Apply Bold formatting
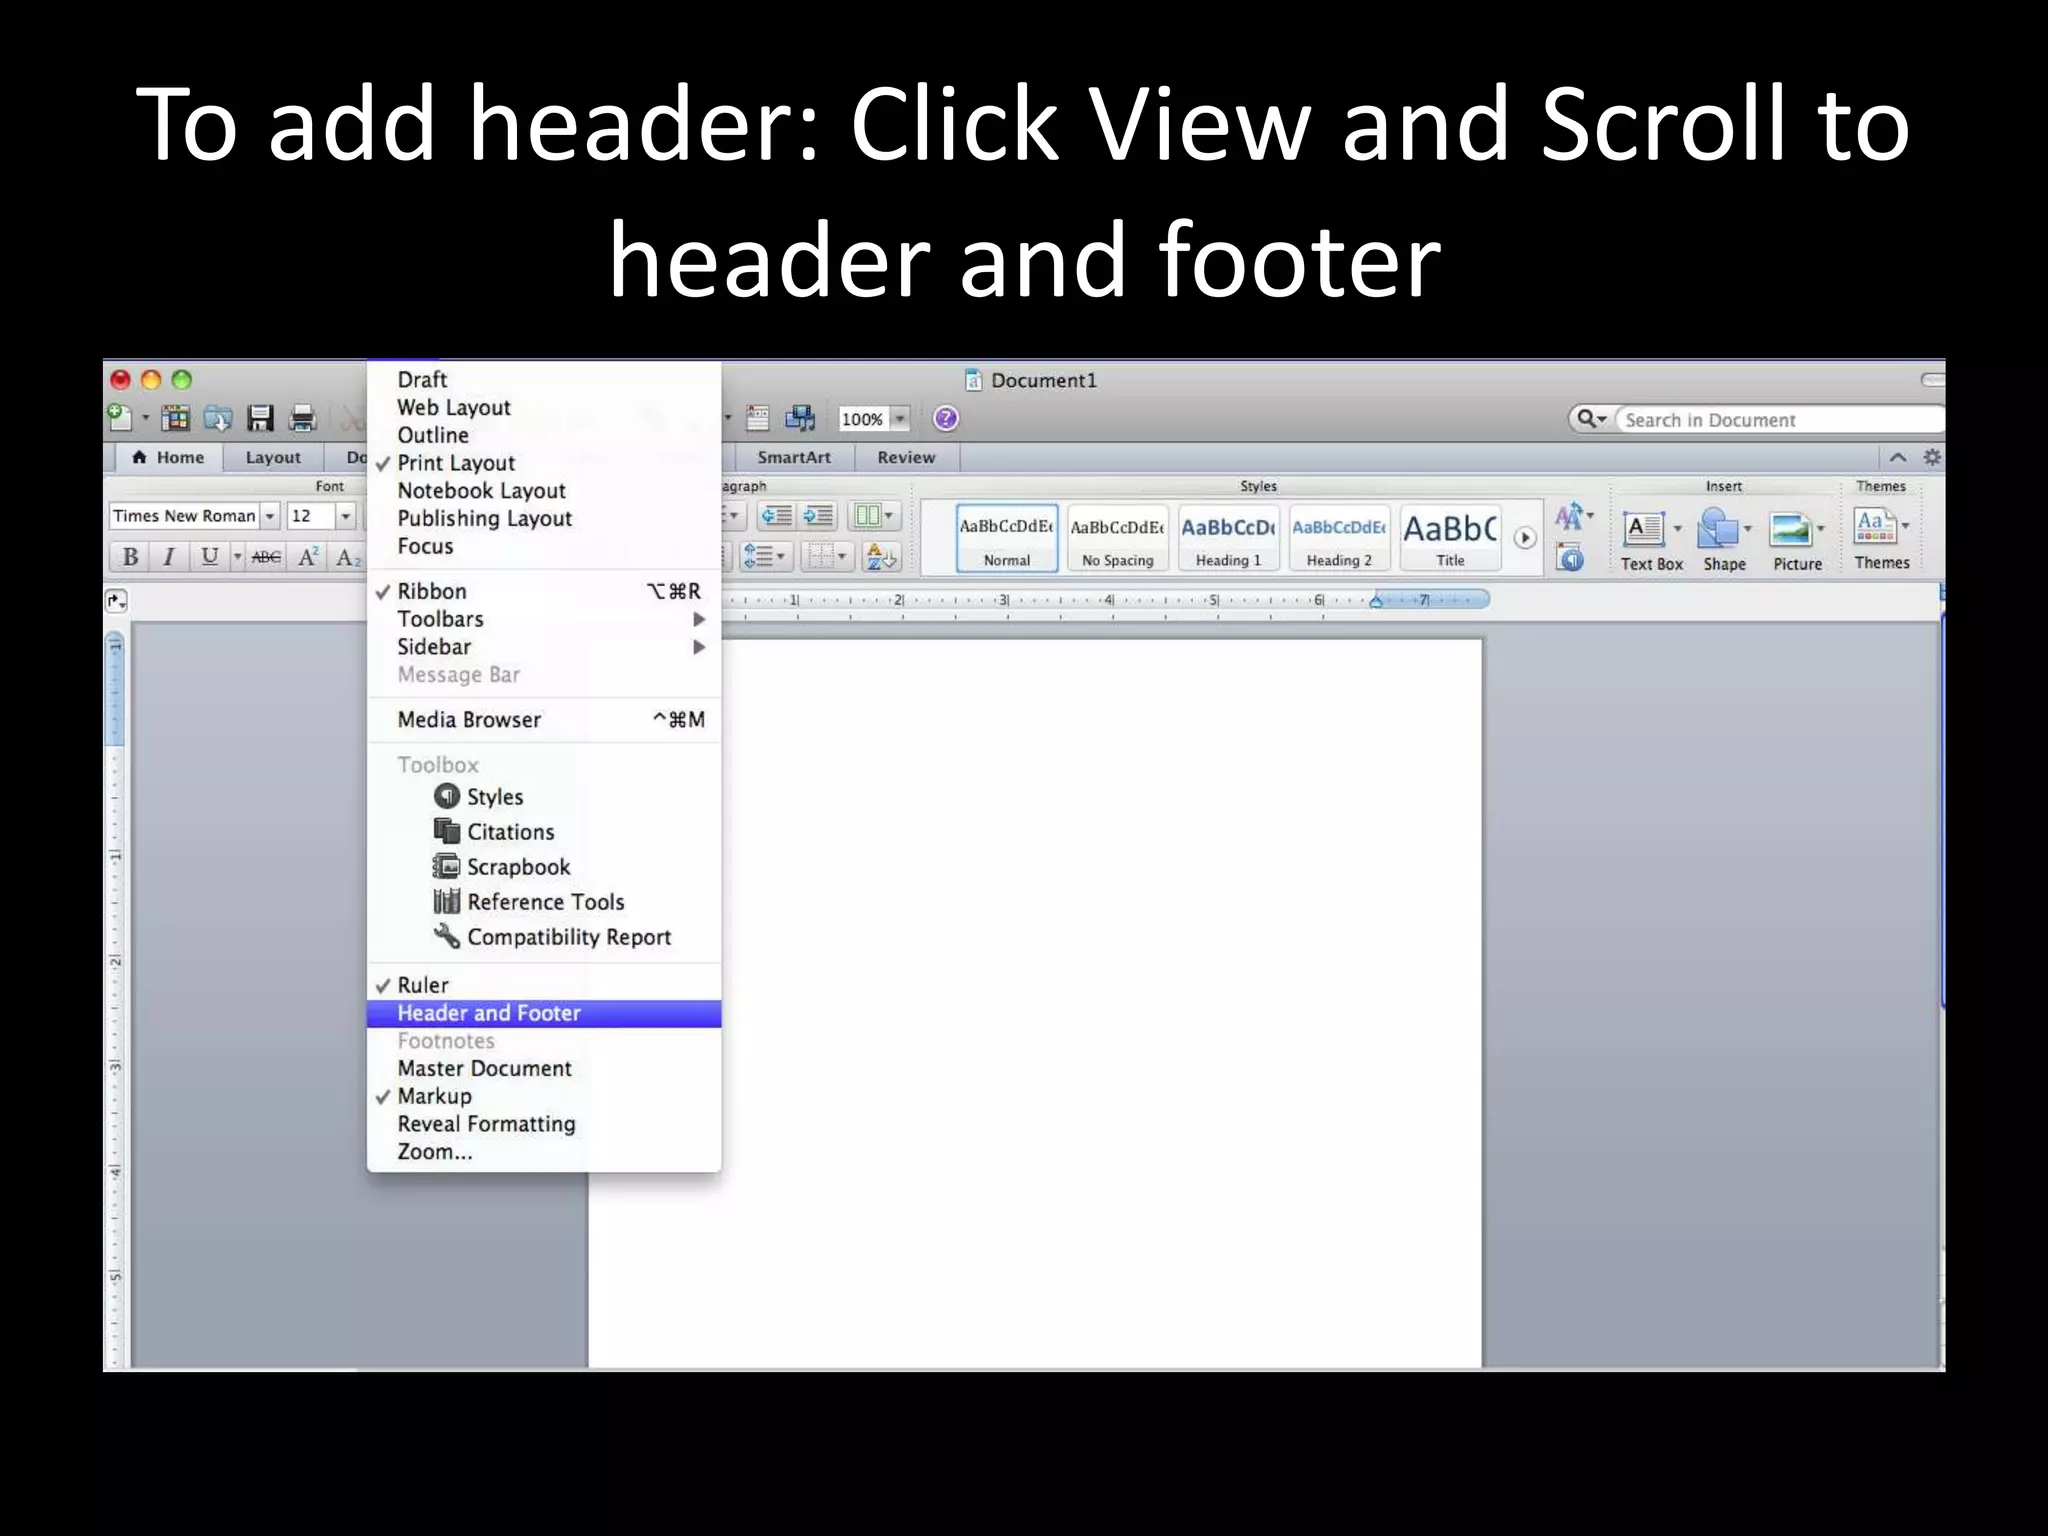 [x=130, y=557]
